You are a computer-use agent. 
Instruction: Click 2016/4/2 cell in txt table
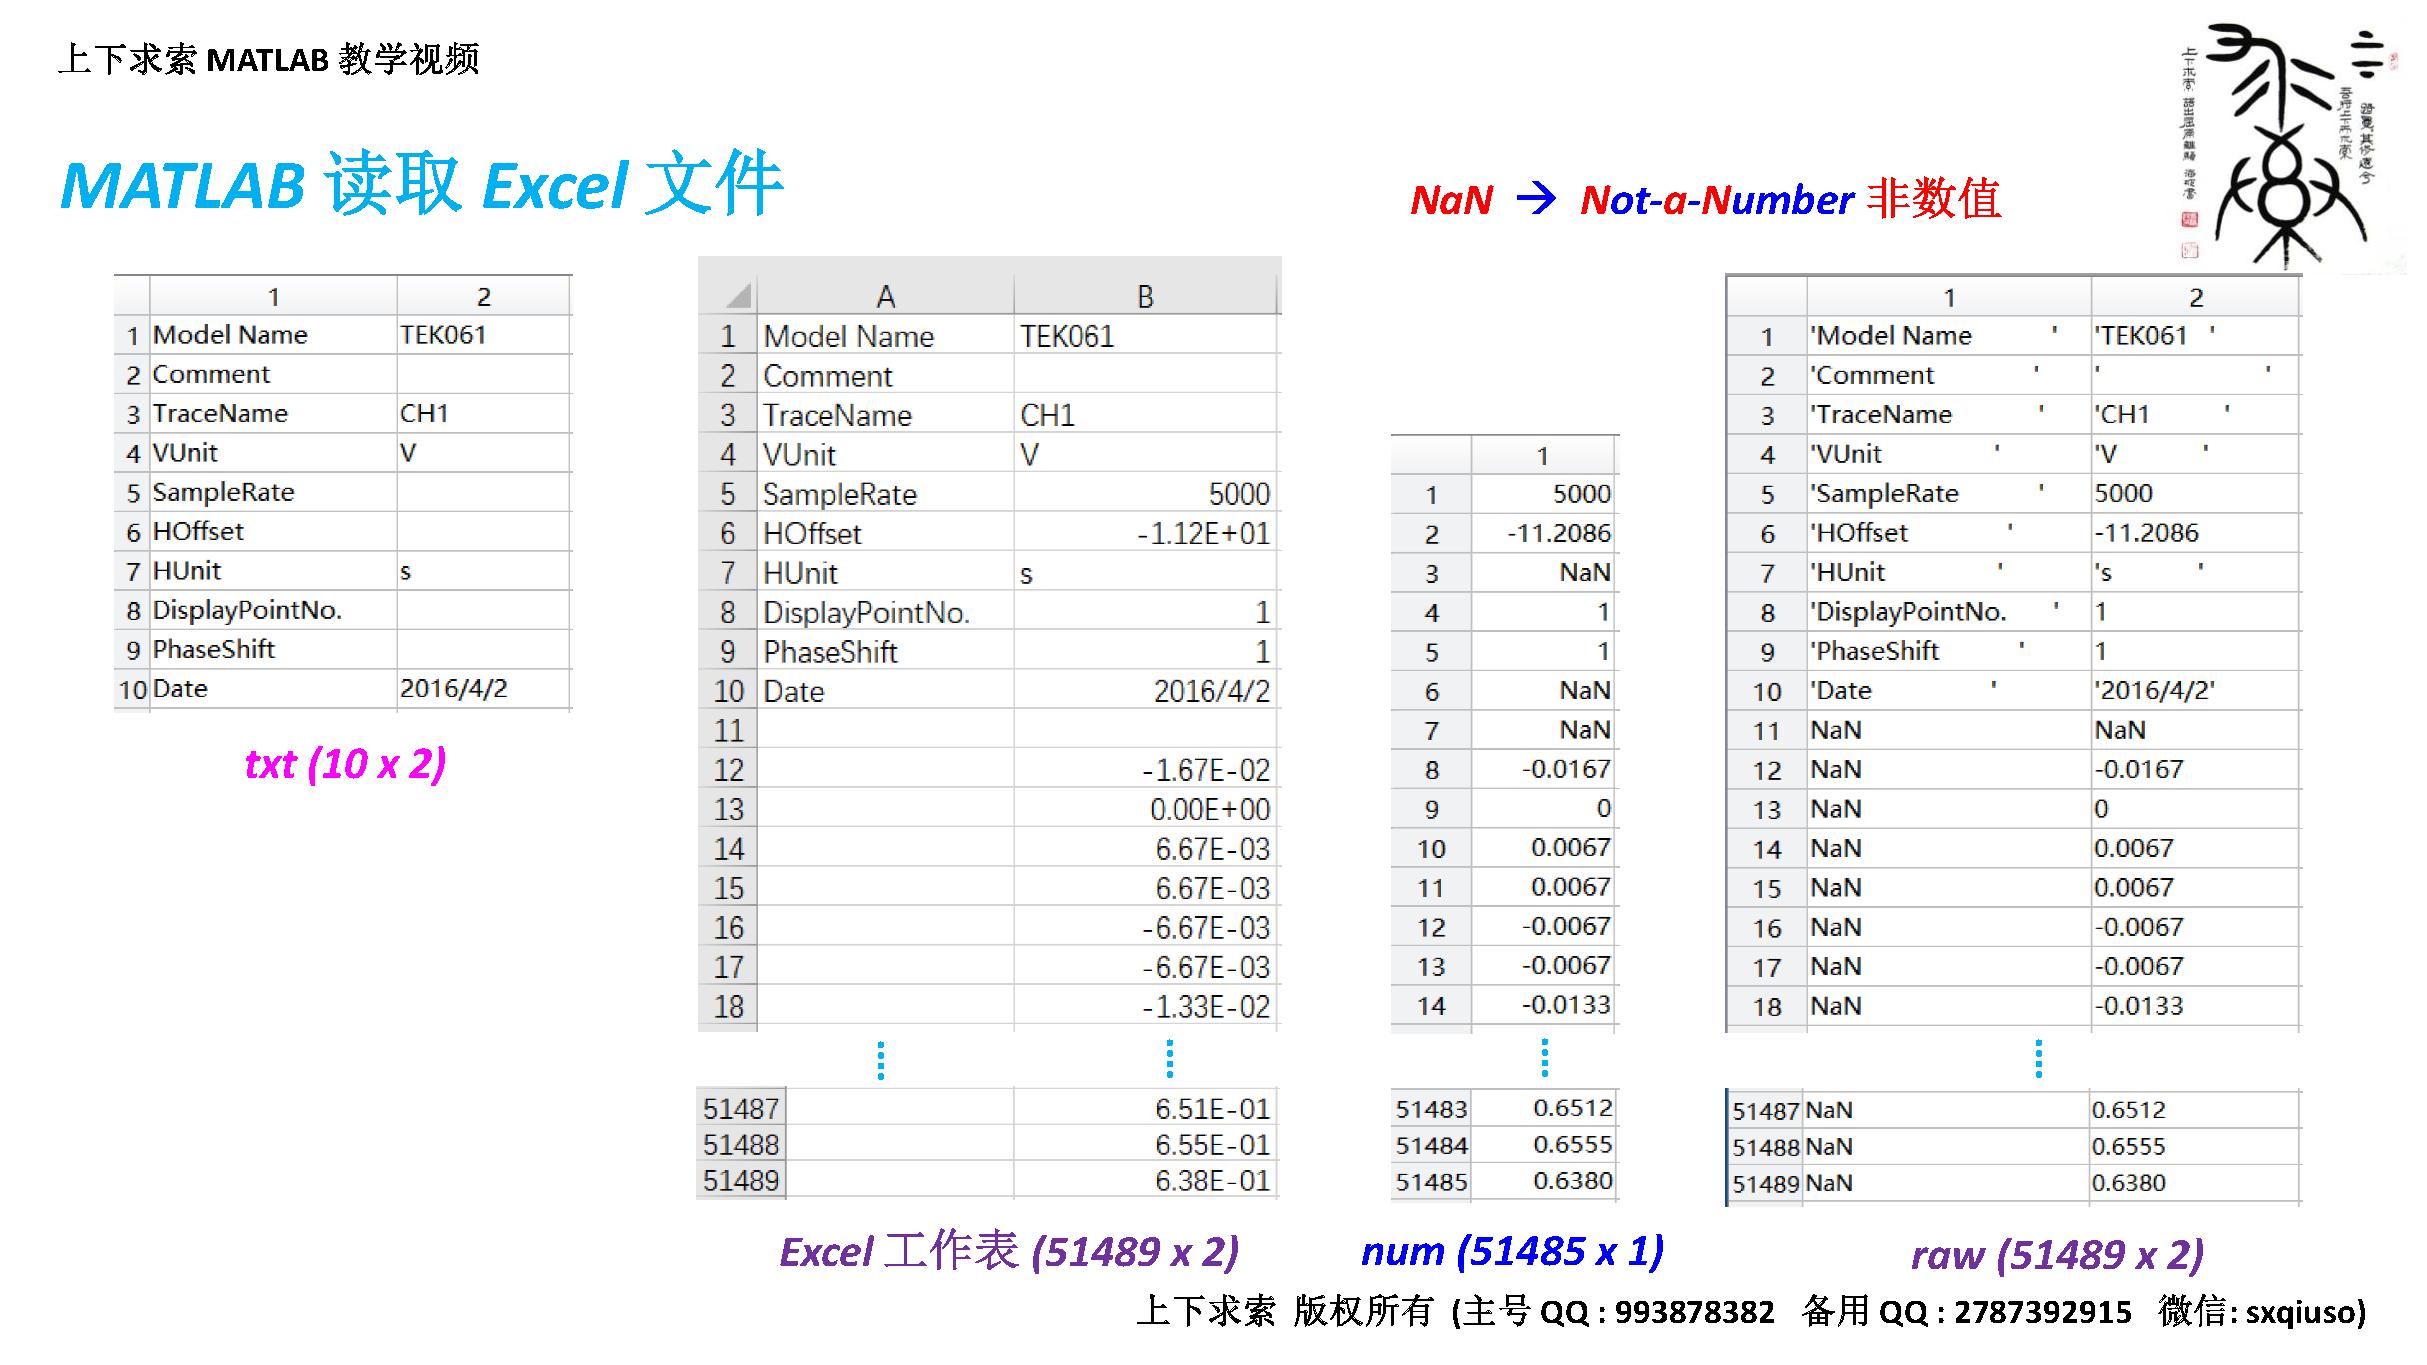point(454,689)
